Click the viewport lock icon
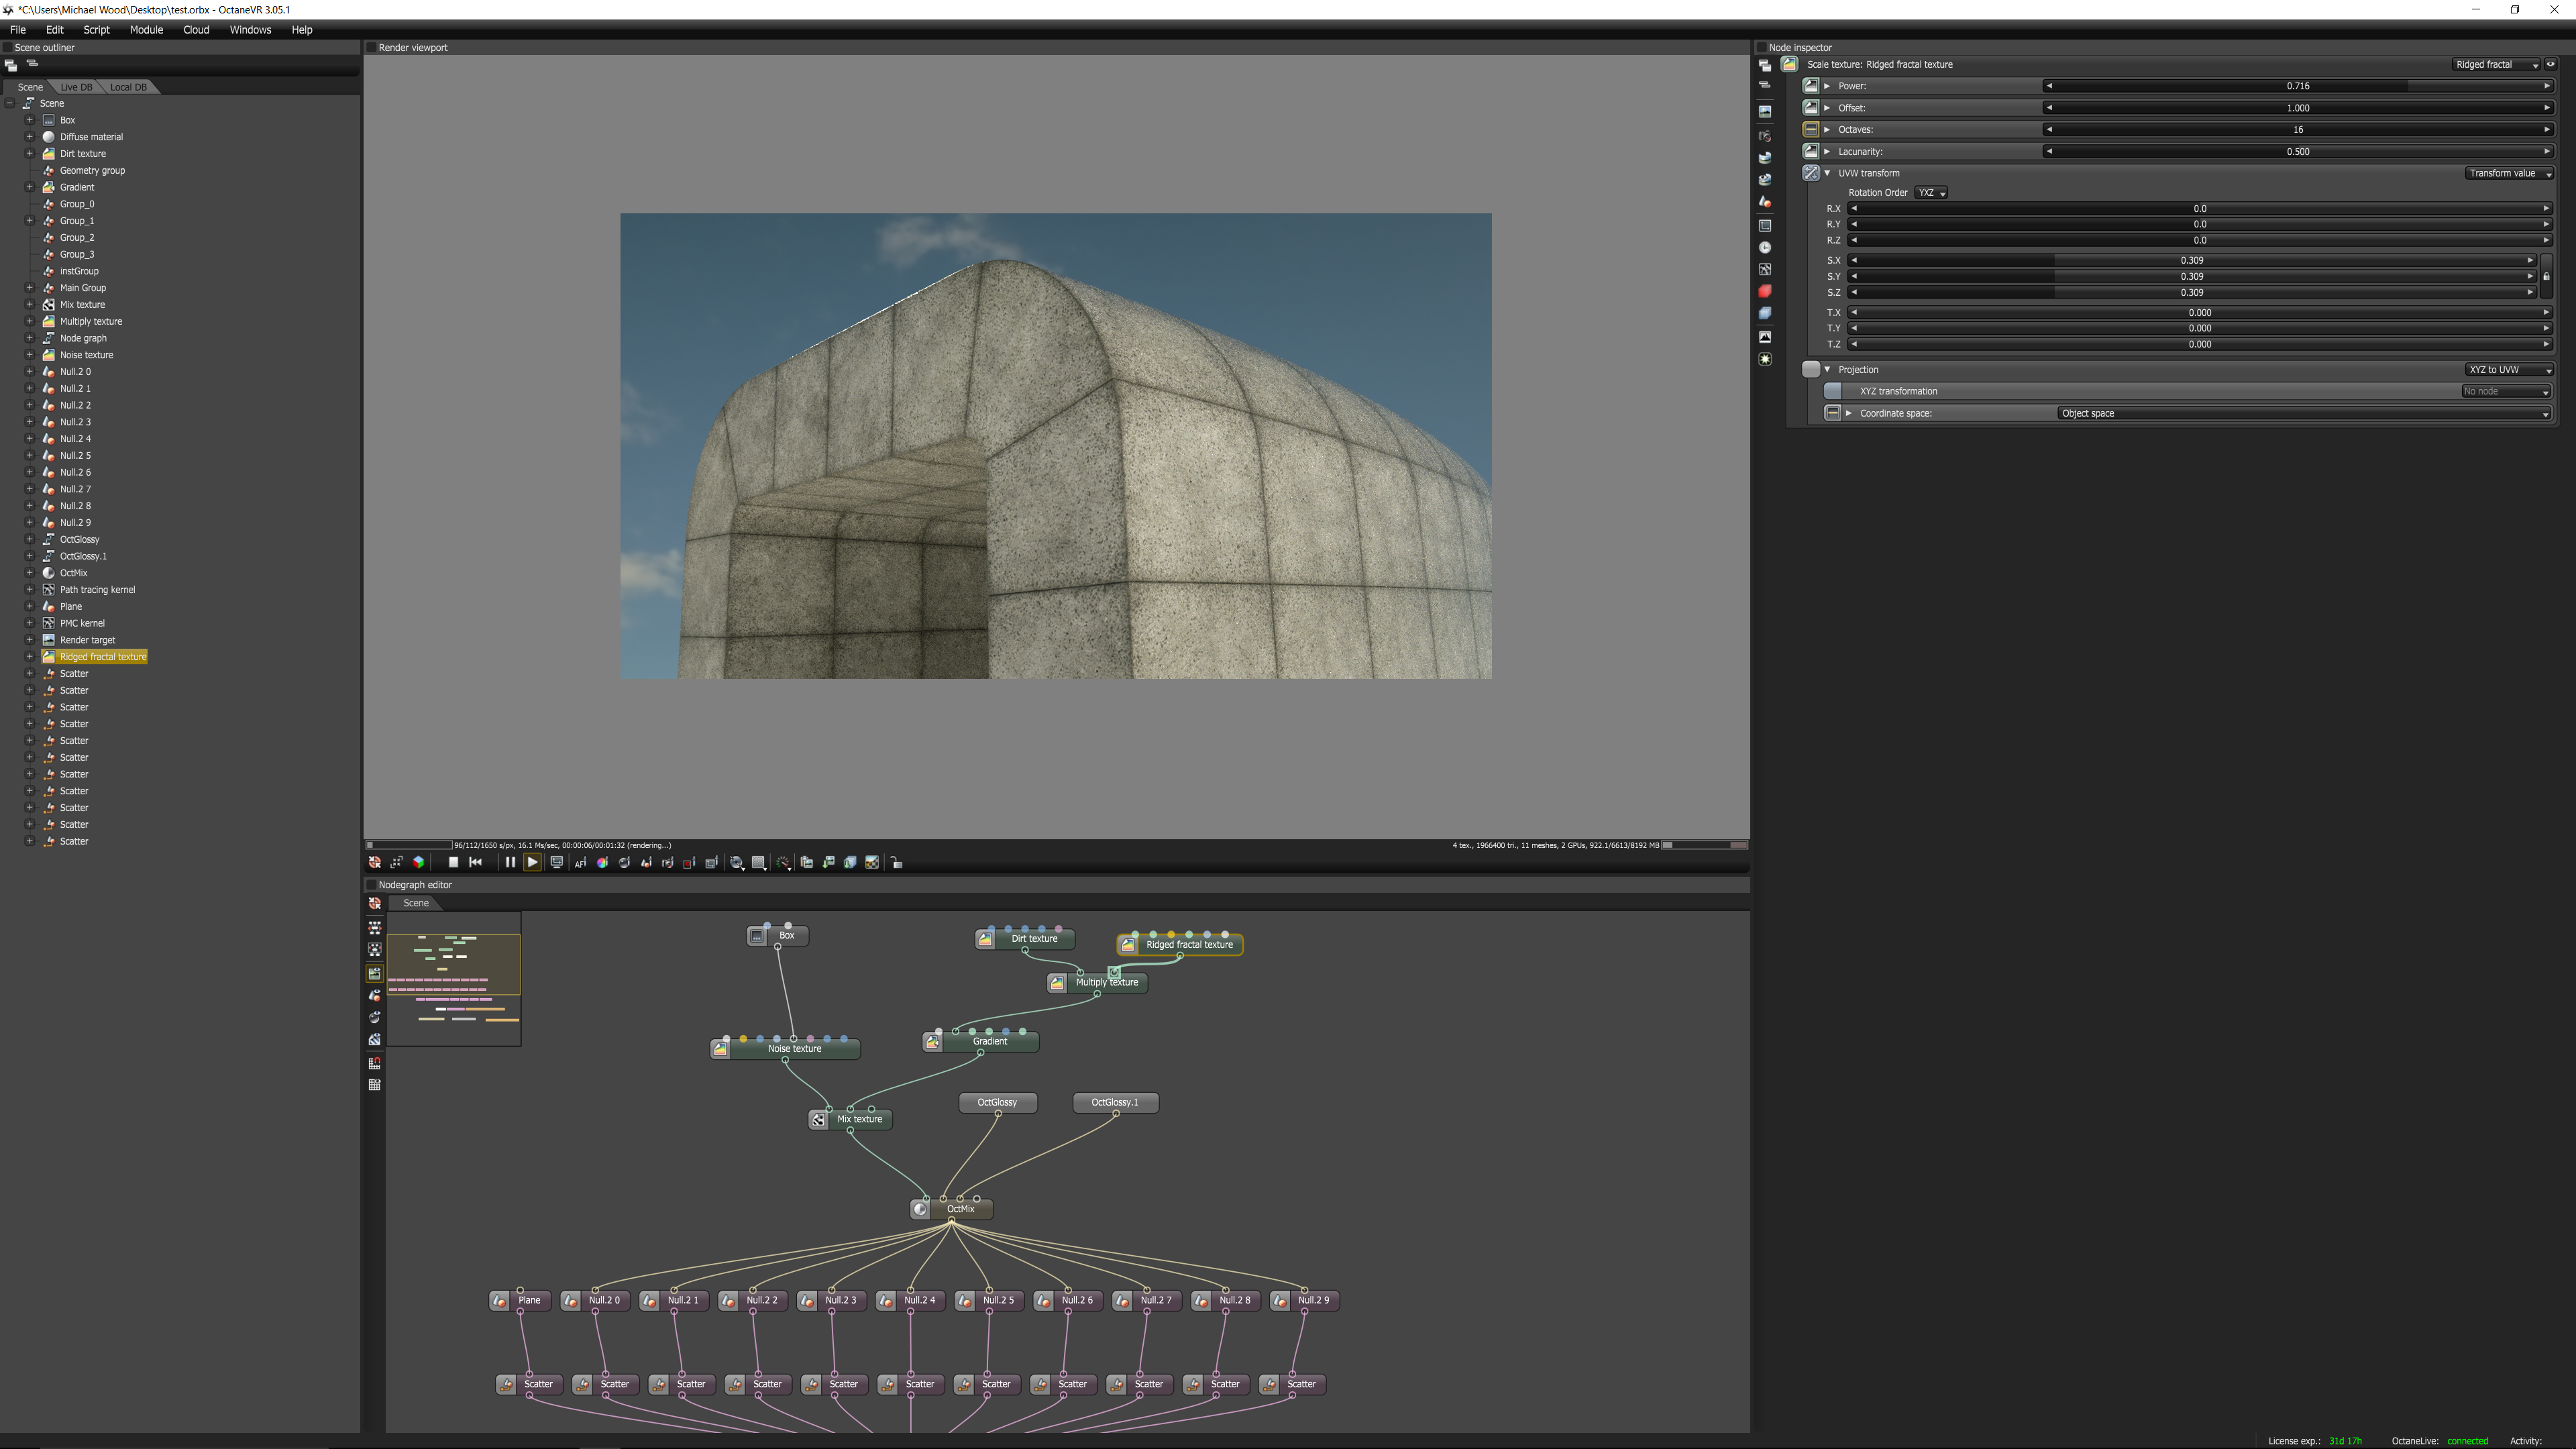The height and width of the screenshot is (1449, 2576). click(x=896, y=862)
